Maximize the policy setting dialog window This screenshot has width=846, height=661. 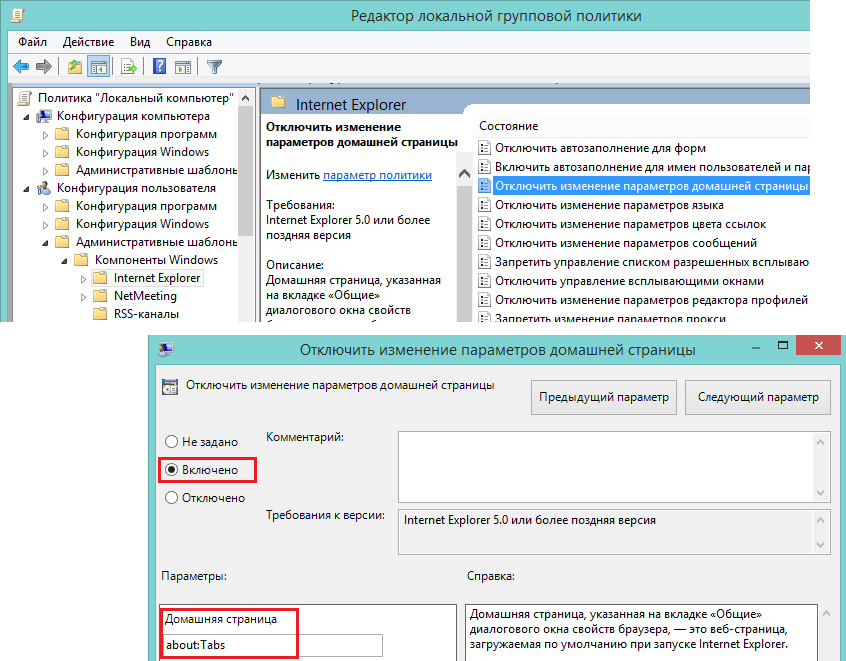tap(782, 346)
